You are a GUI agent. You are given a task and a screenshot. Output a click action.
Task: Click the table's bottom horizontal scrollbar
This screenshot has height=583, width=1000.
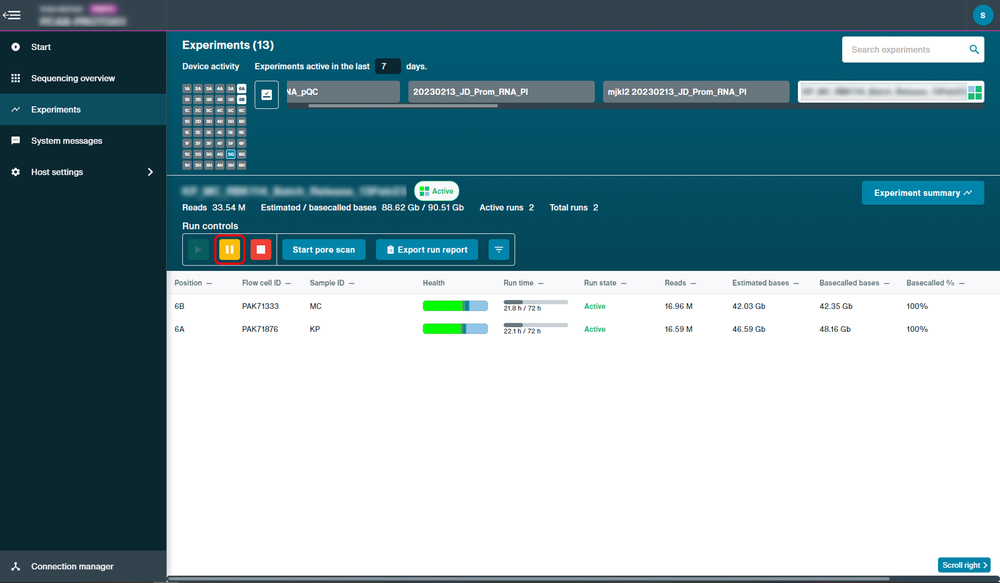528,579
